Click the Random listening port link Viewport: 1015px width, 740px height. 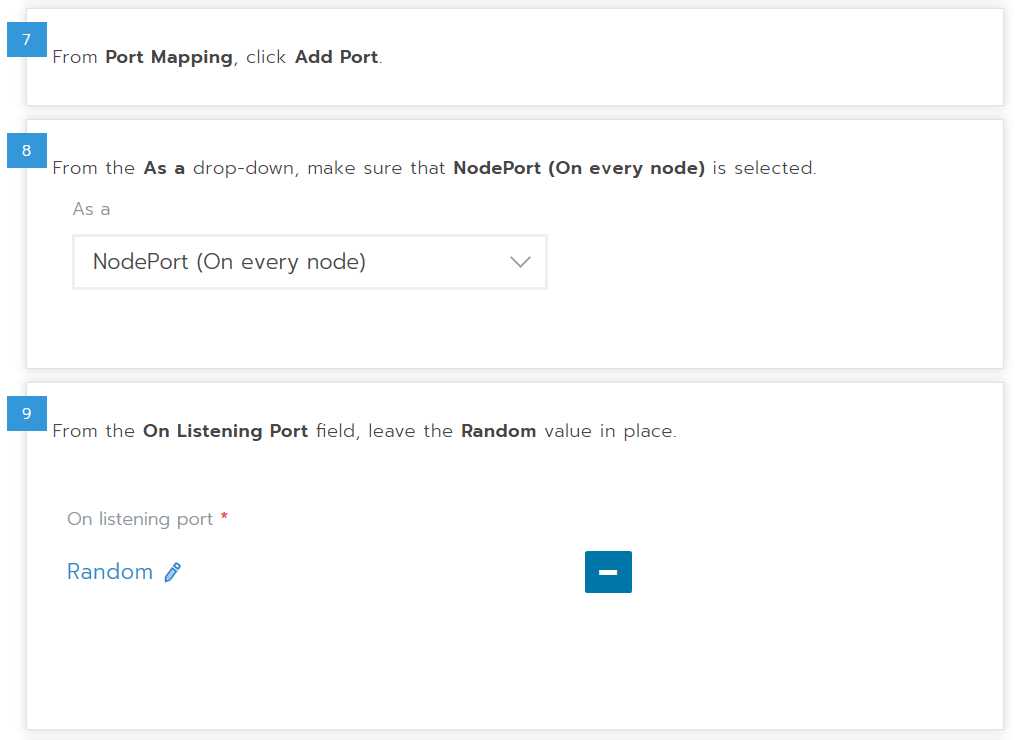click(x=110, y=572)
